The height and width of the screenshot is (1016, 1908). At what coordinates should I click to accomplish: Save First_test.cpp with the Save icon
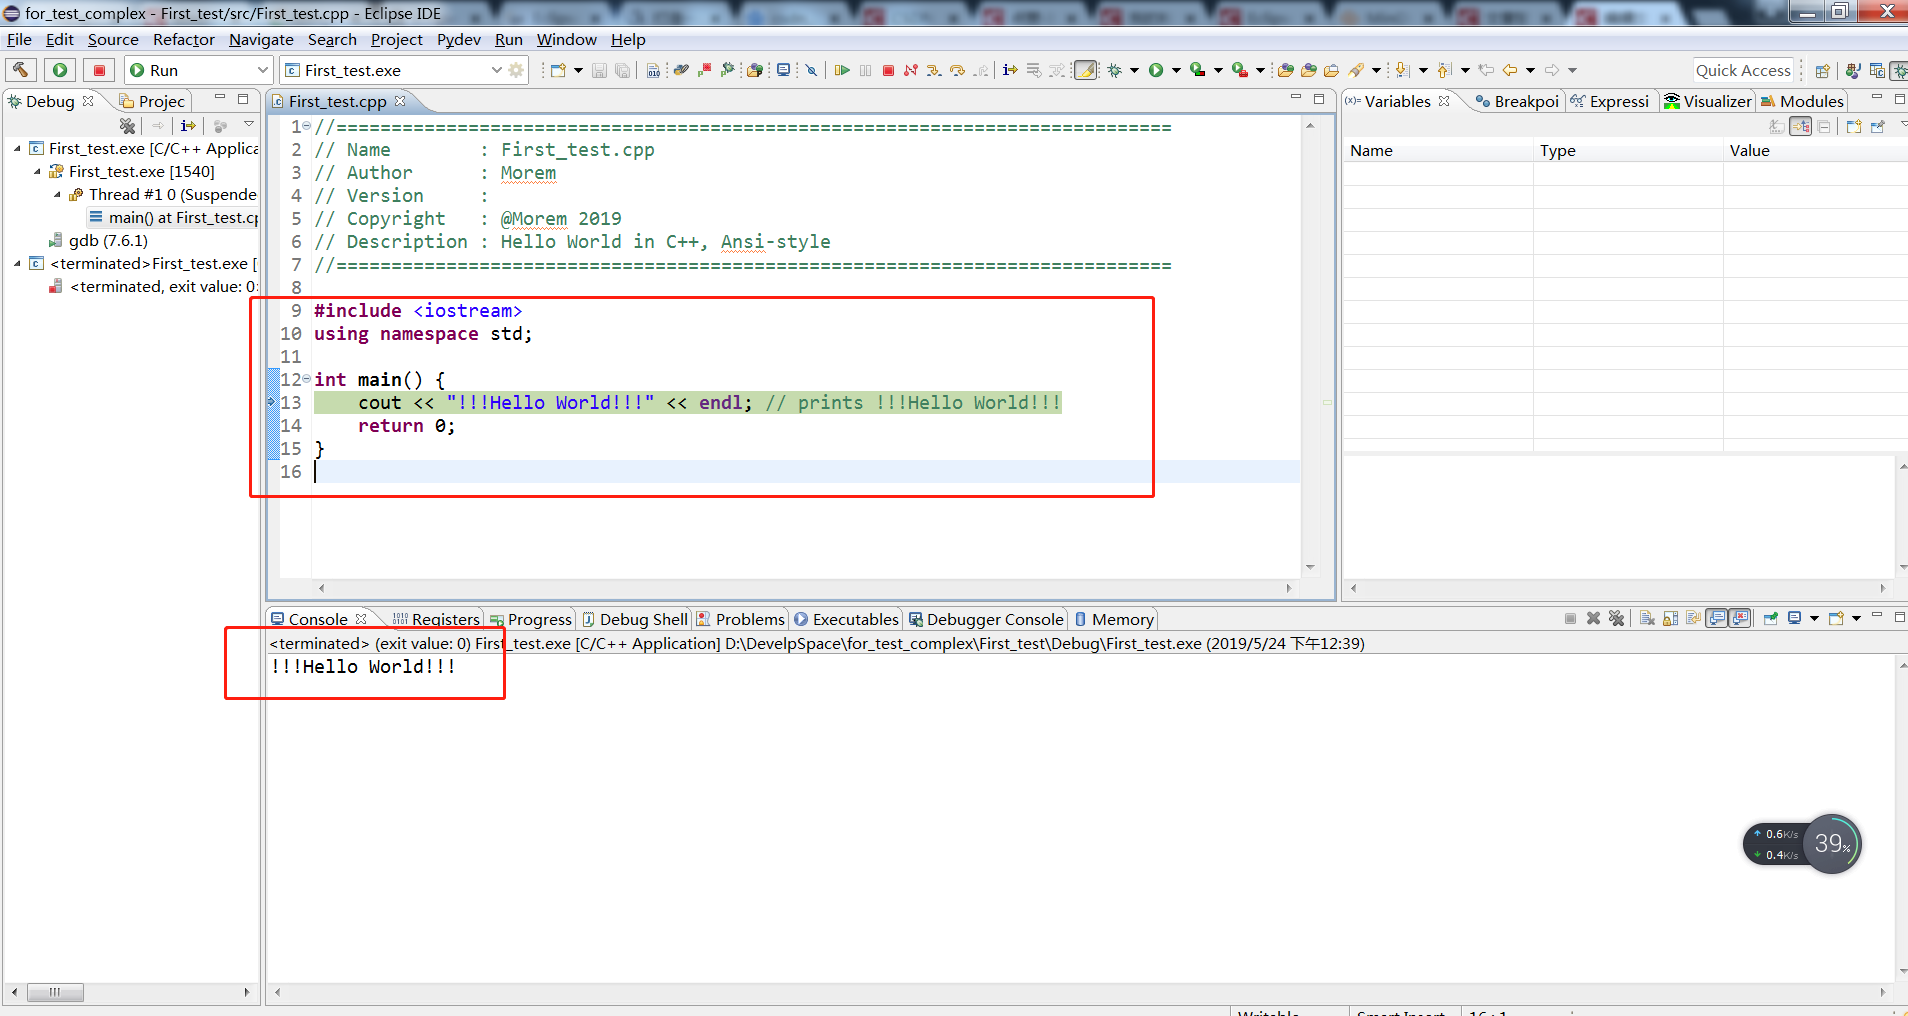(599, 70)
